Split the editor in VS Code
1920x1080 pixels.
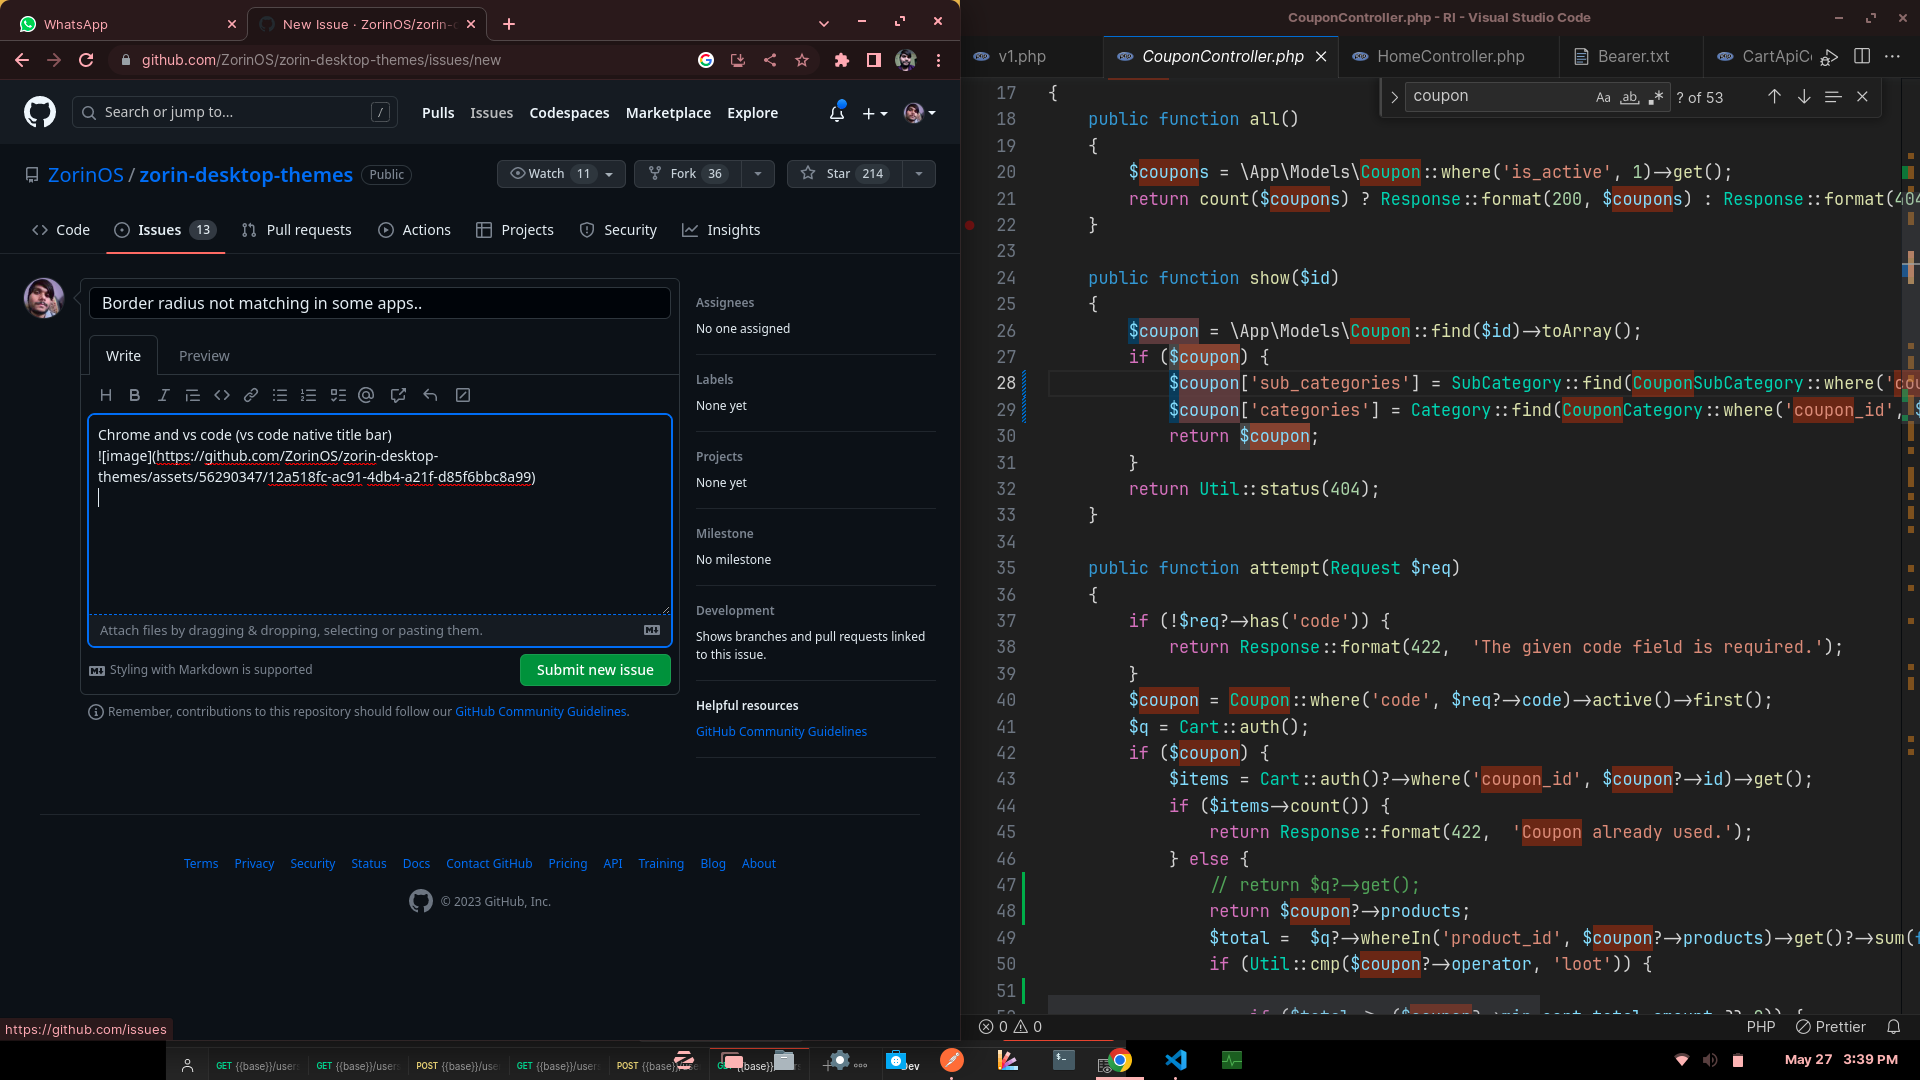pos(1862,56)
